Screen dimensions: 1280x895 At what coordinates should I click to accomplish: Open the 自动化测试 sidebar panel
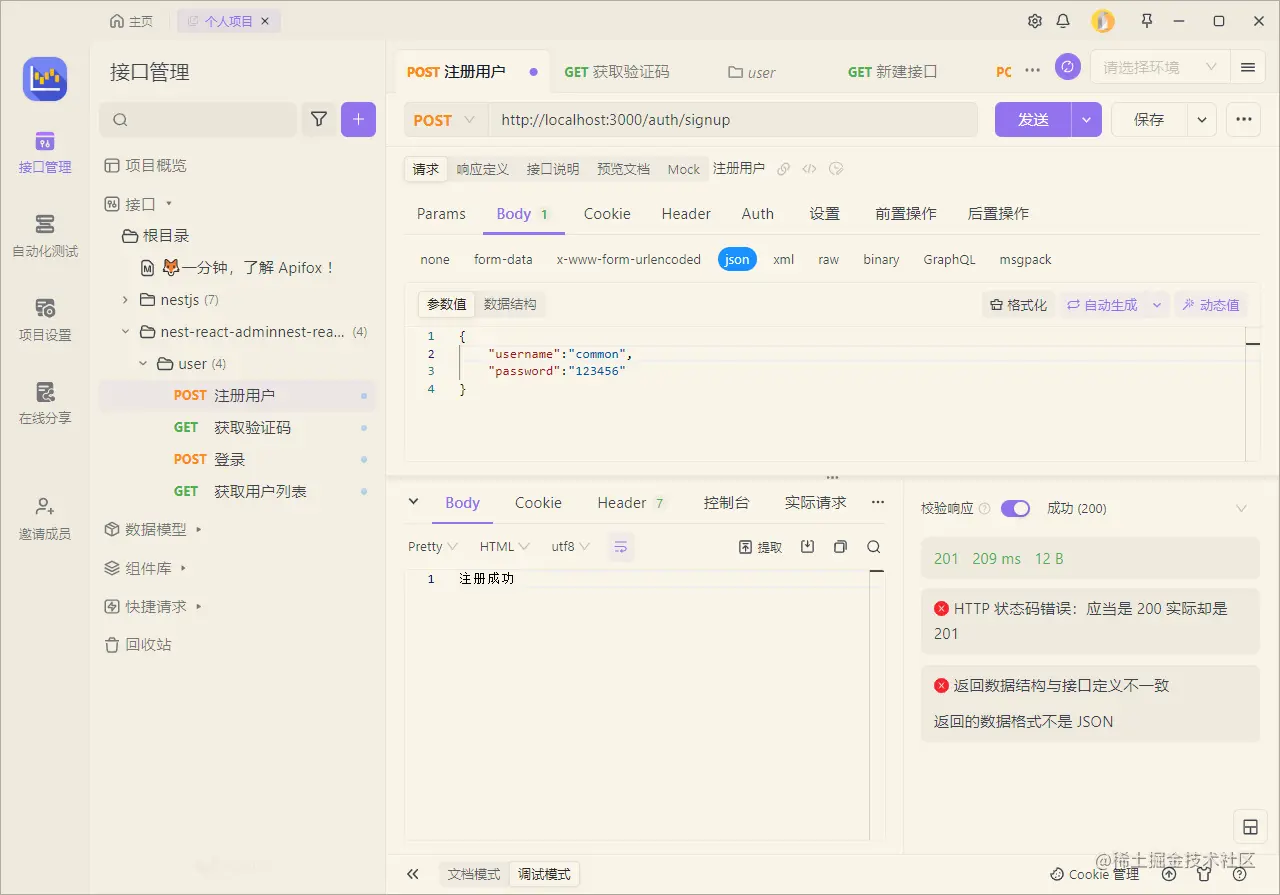point(44,237)
